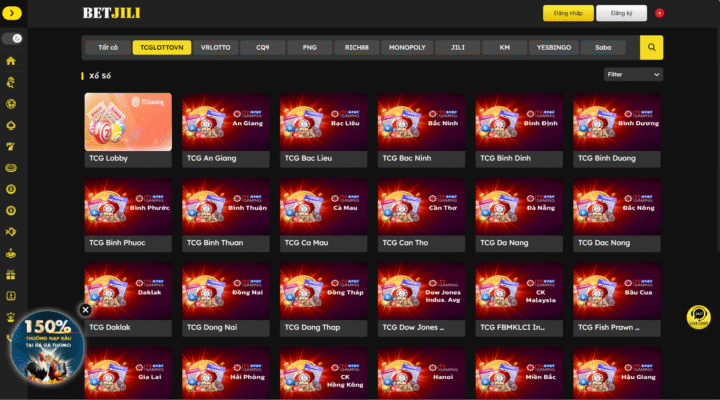Screen dimensions: 720x400
Task: Open the TCG Daklak lottery card
Action: 128,299
